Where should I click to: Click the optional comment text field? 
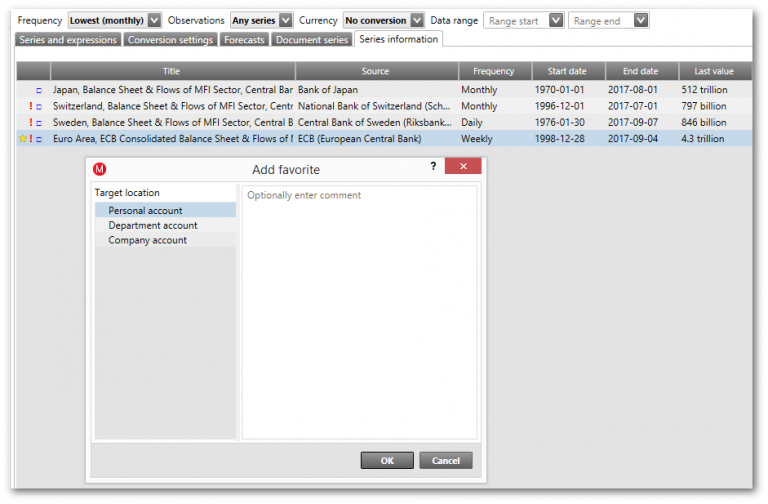tap(359, 310)
